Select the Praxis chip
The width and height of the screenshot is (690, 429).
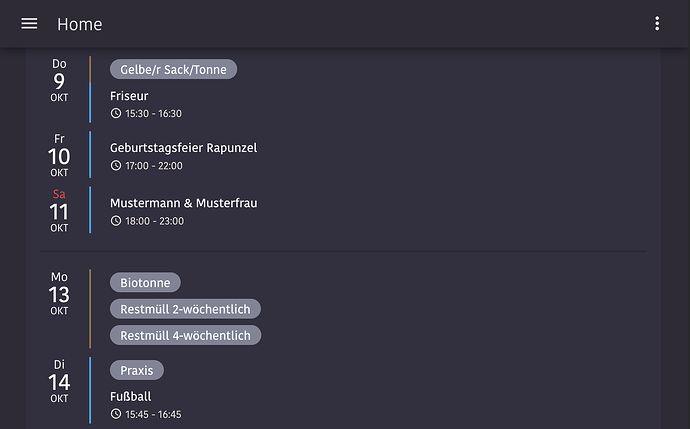point(137,370)
